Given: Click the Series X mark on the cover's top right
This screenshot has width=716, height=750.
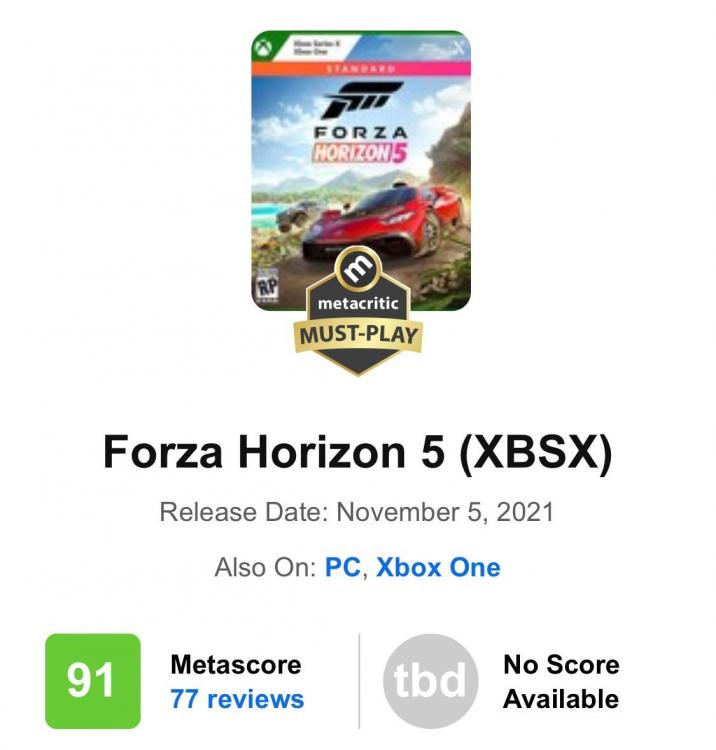Looking at the screenshot, I should (458, 47).
